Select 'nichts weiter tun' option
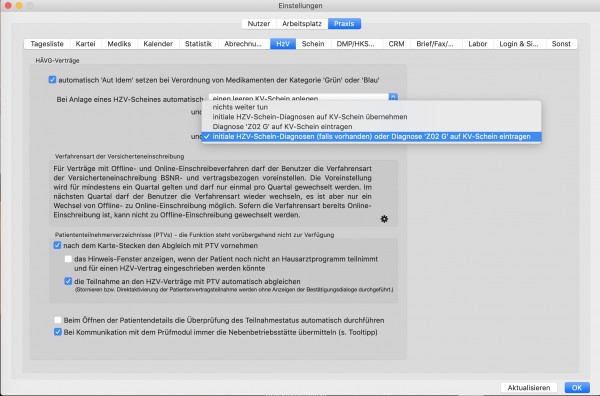The width and height of the screenshot is (600, 396). pos(371,107)
